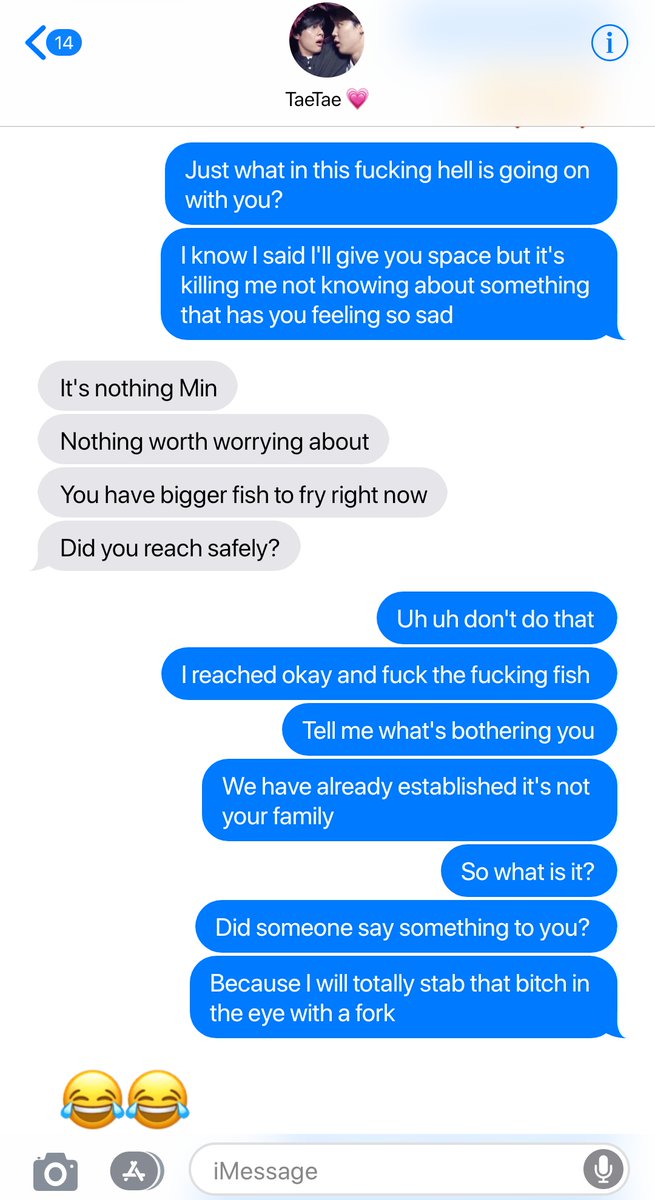The height and width of the screenshot is (1200, 655).
Task: Tap the TaeTae contact name
Action: 327,99
